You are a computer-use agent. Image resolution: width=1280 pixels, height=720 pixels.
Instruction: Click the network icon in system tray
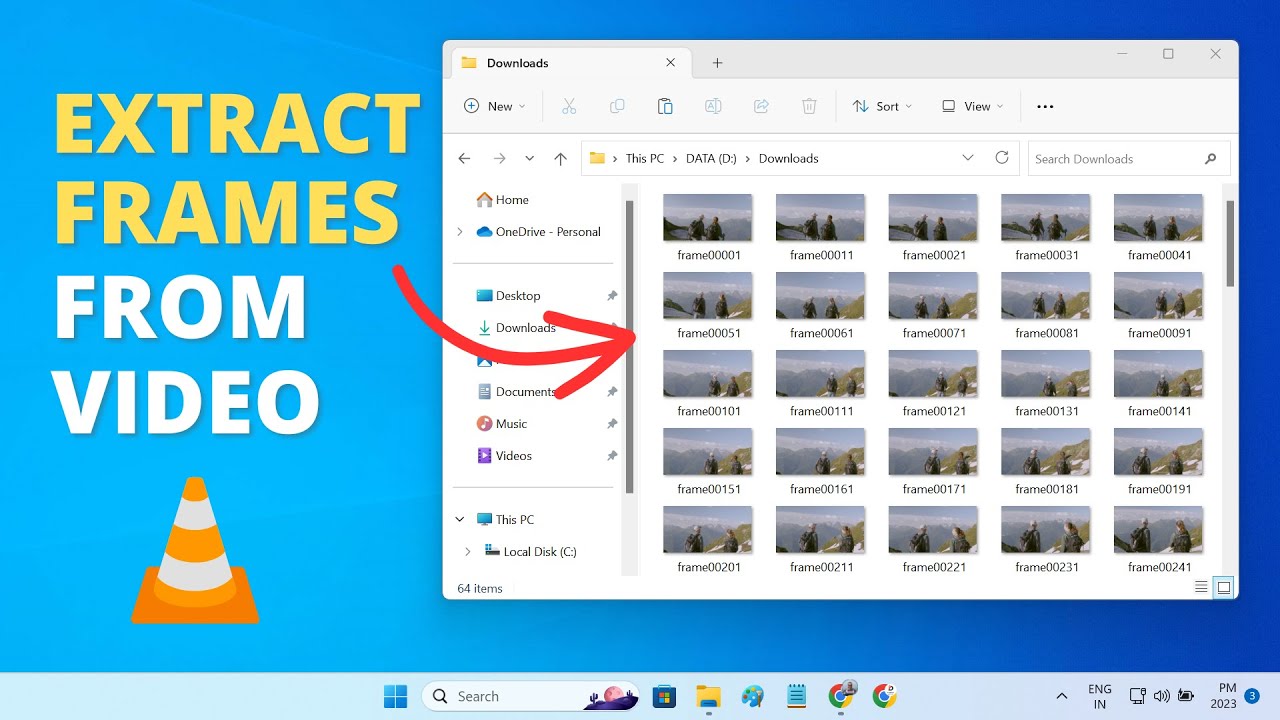[1137, 696]
